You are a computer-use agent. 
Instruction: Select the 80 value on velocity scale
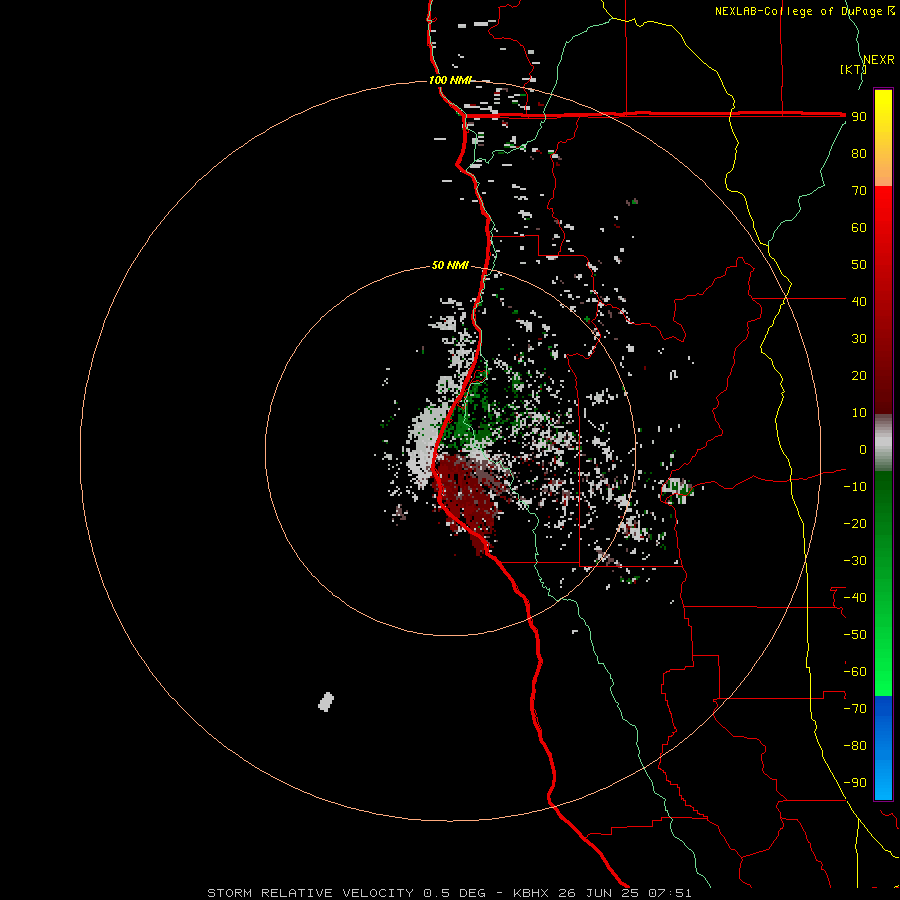click(859, 153)
